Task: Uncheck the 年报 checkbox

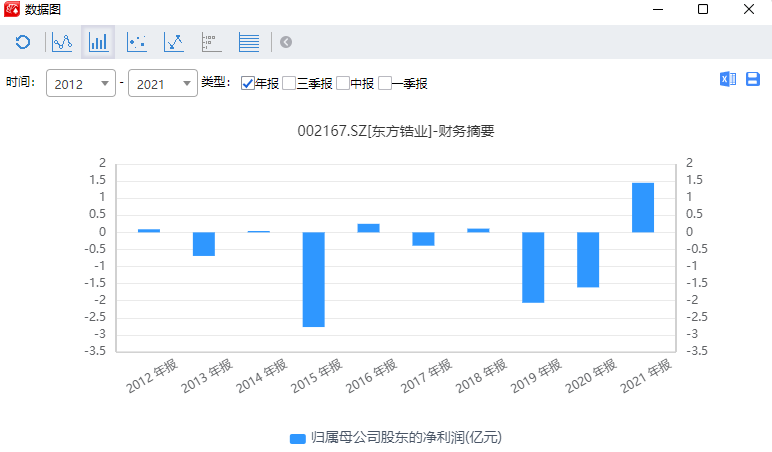Action: pos(248,84)
